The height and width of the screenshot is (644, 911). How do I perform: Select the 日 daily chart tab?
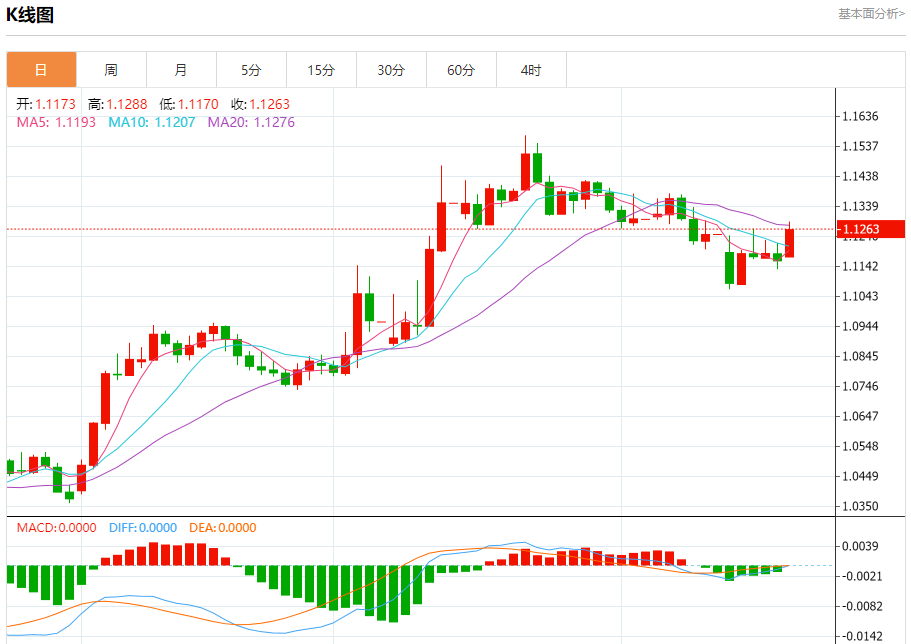point(41,70)
